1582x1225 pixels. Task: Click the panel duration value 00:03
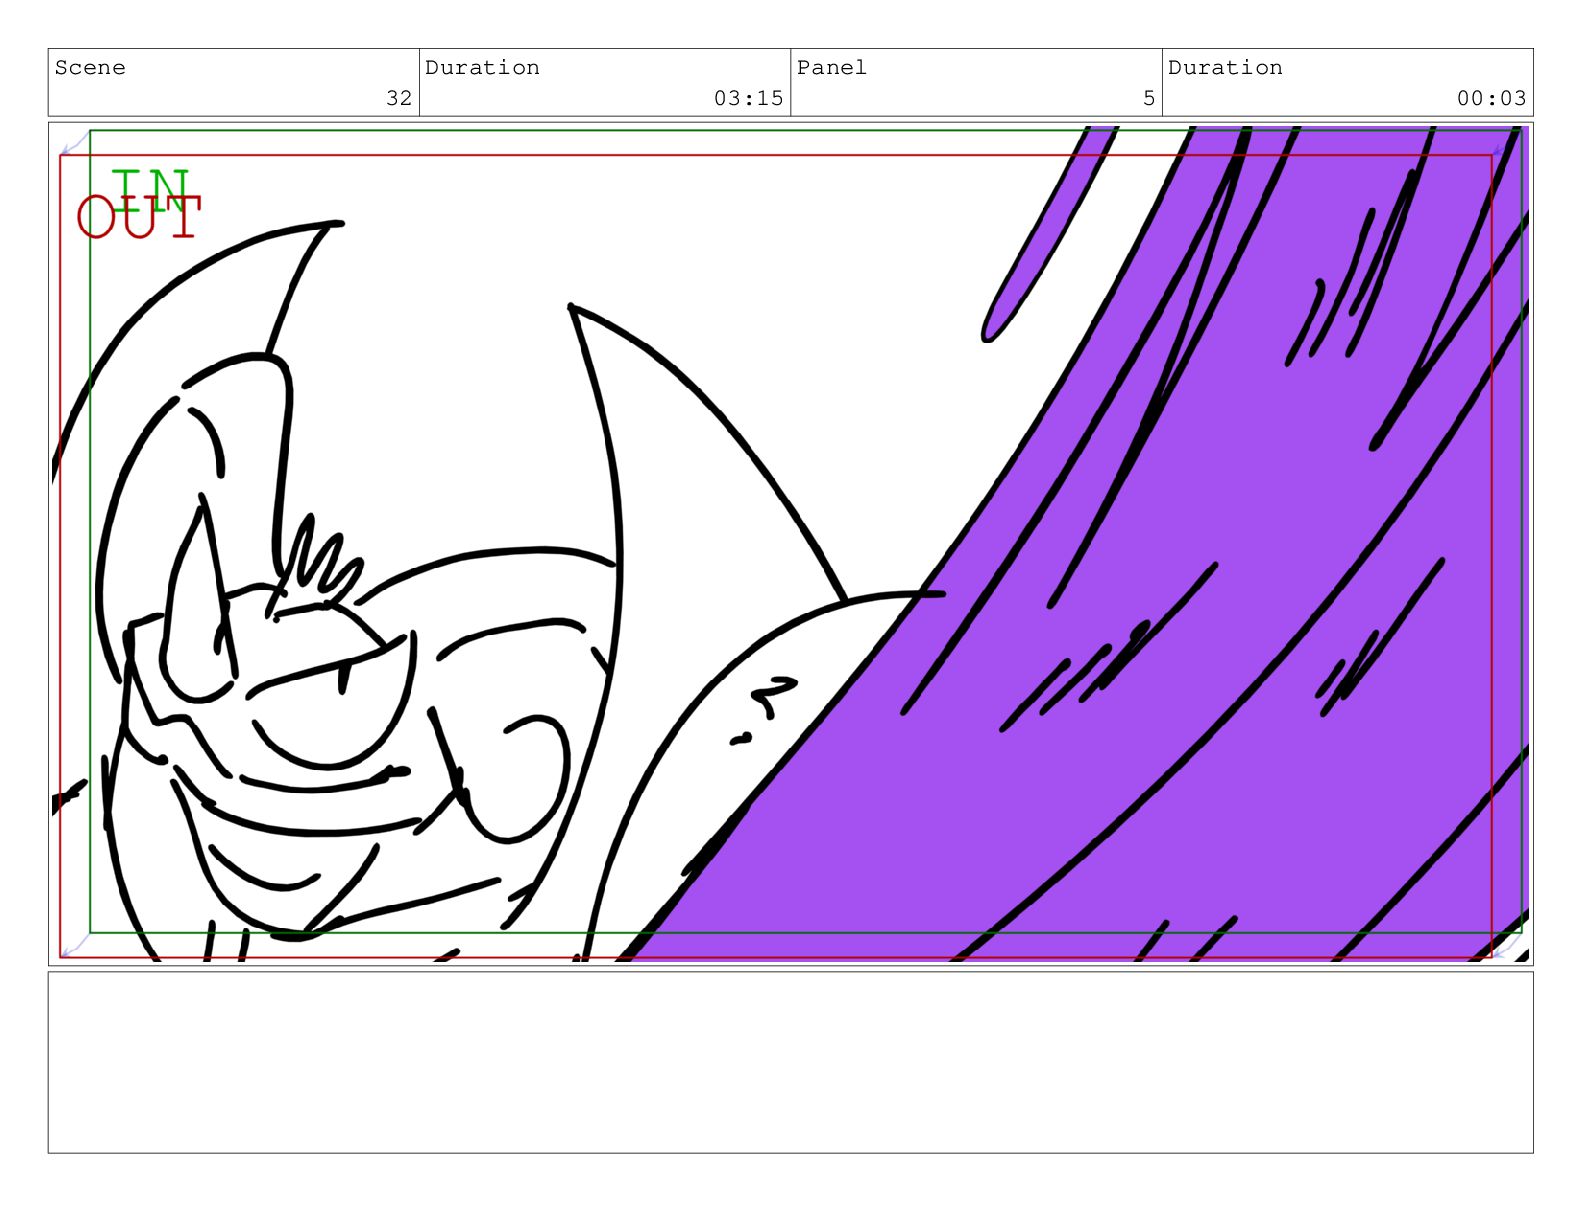tap(1490, 98)
